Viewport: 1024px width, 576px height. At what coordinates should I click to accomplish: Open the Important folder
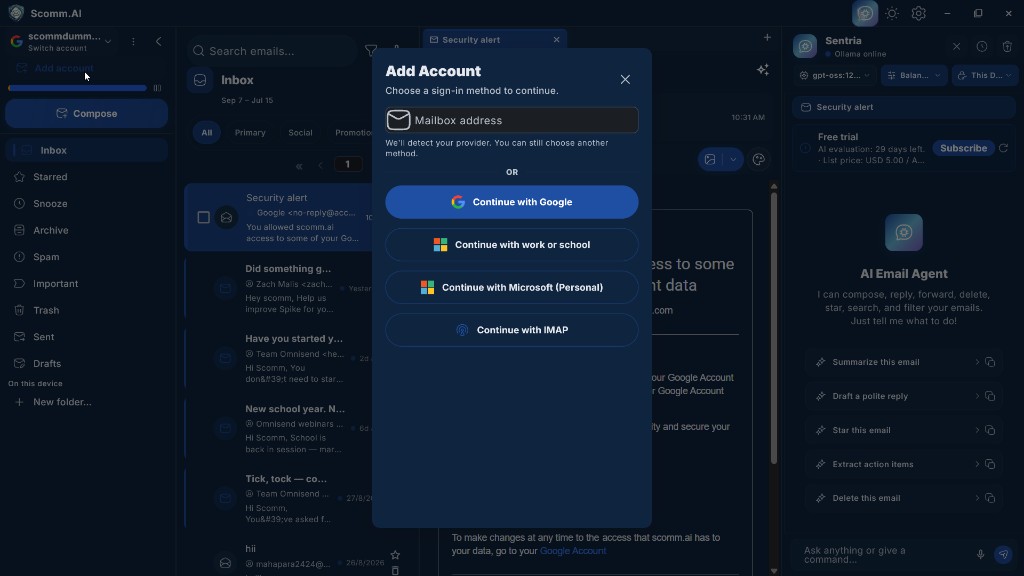[x=56, y=284]
